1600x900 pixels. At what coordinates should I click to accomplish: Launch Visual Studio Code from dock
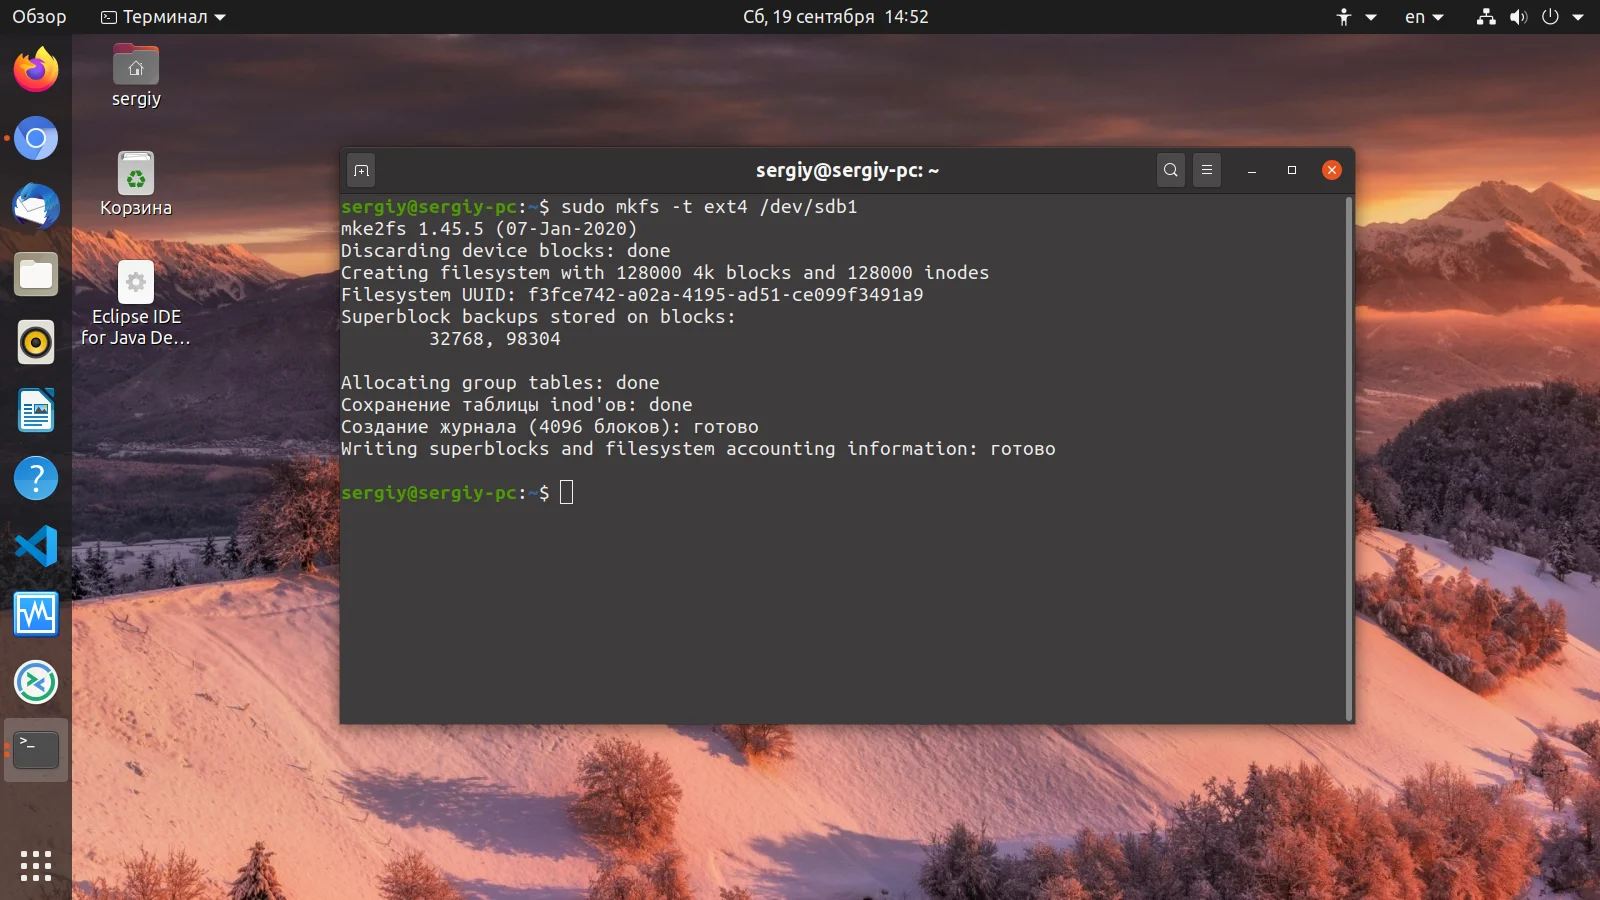[x=36, y=546]
